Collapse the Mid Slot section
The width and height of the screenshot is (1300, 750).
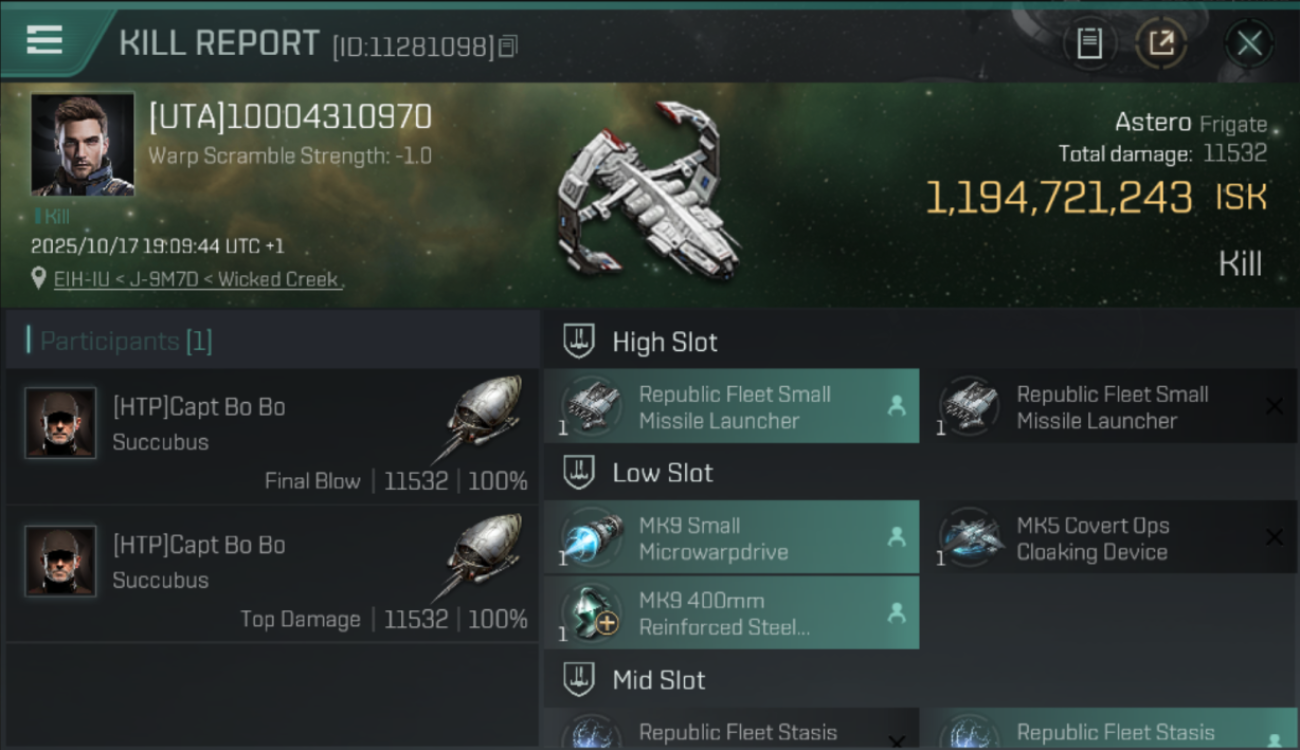tap(579, 681)
